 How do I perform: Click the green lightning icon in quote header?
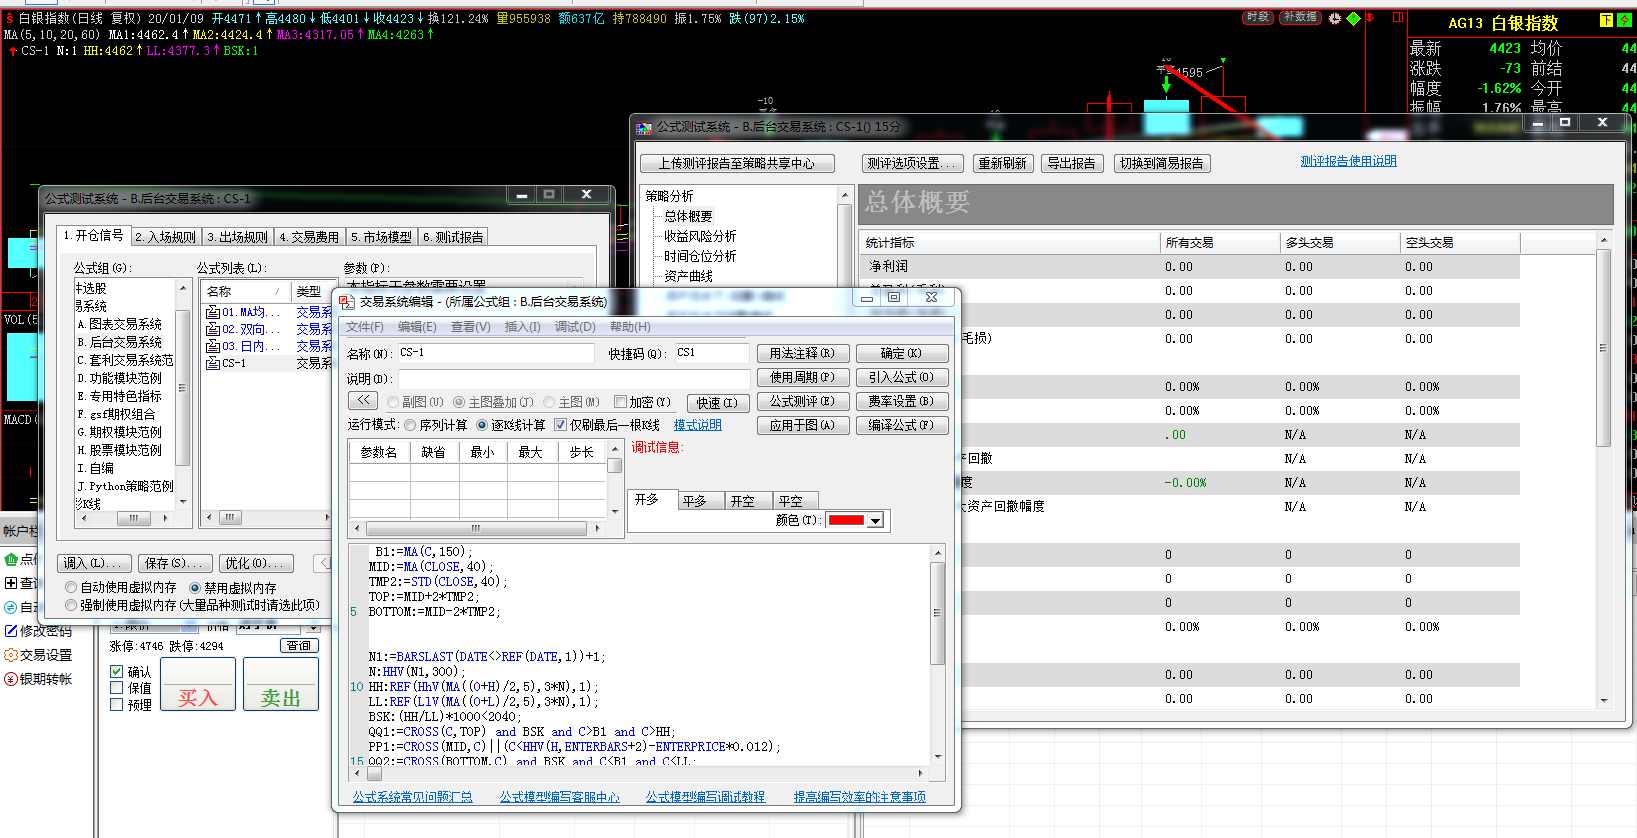coord(1623,21)
